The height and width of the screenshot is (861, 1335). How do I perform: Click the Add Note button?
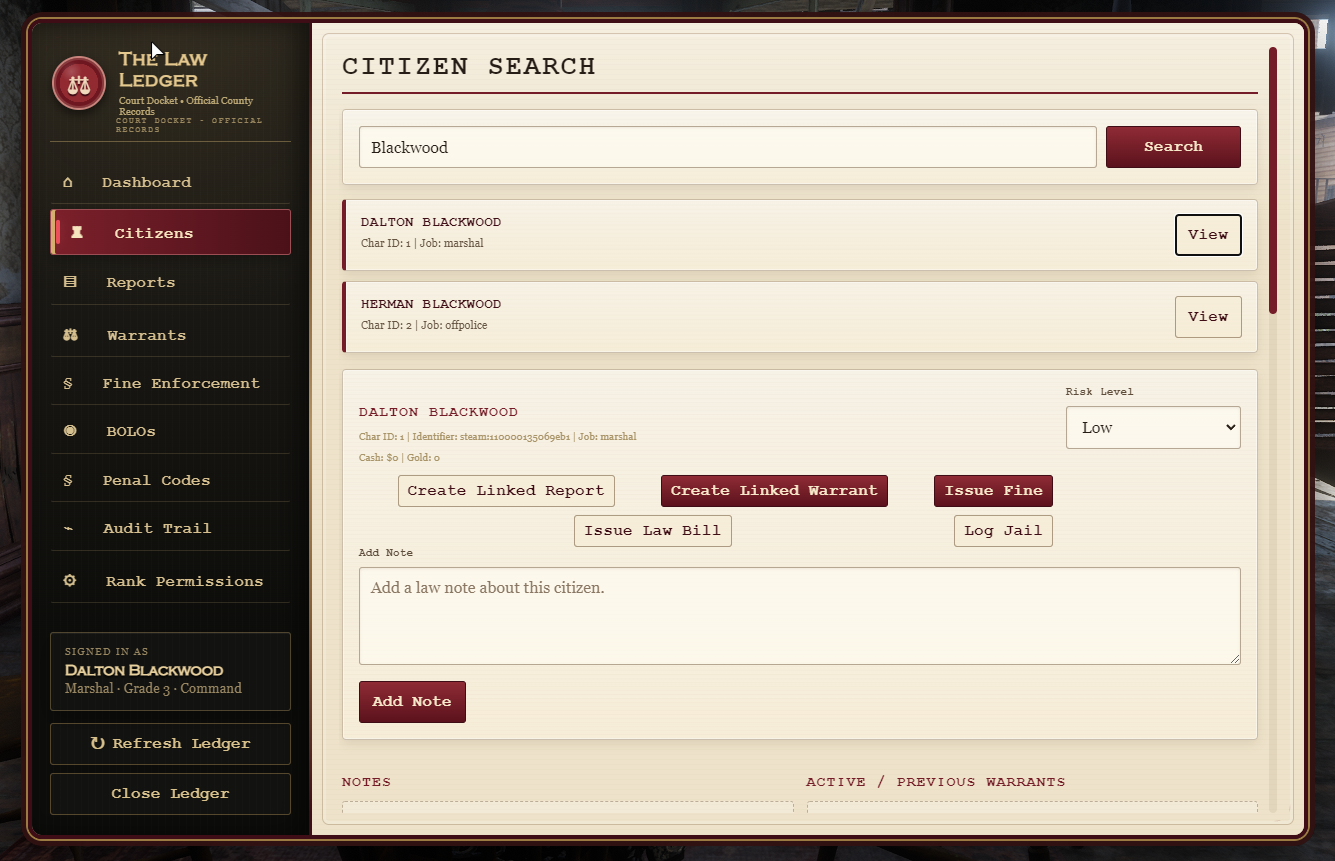tap(412, 702)
